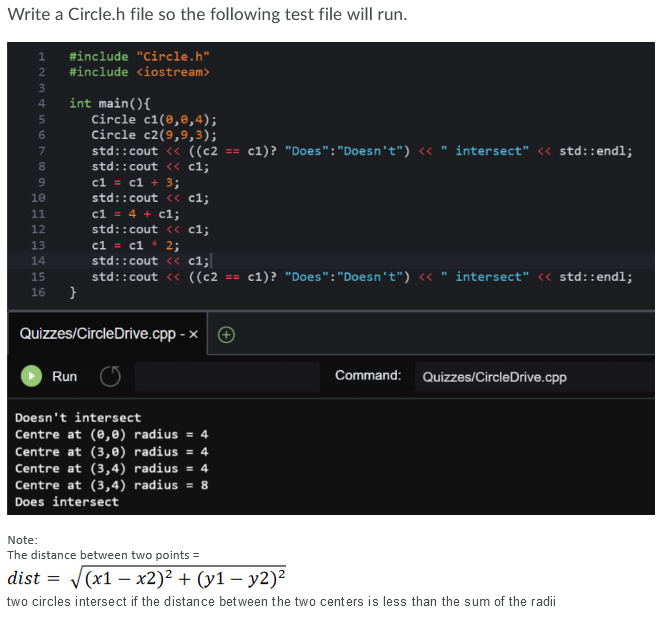Screen dimensions: 670x626
Task: Click the 'c1 = c1 + 3;' code line
Action: 135,182
